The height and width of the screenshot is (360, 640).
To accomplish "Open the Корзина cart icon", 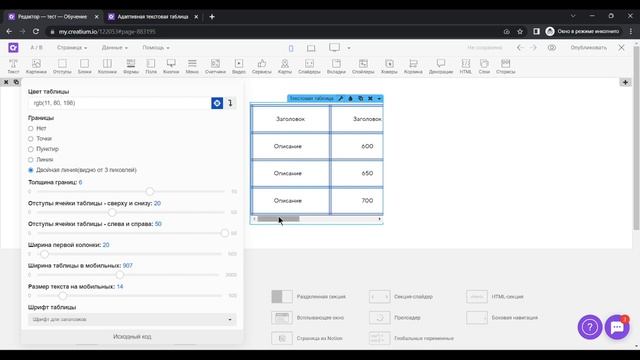I will tap(413, 66).
